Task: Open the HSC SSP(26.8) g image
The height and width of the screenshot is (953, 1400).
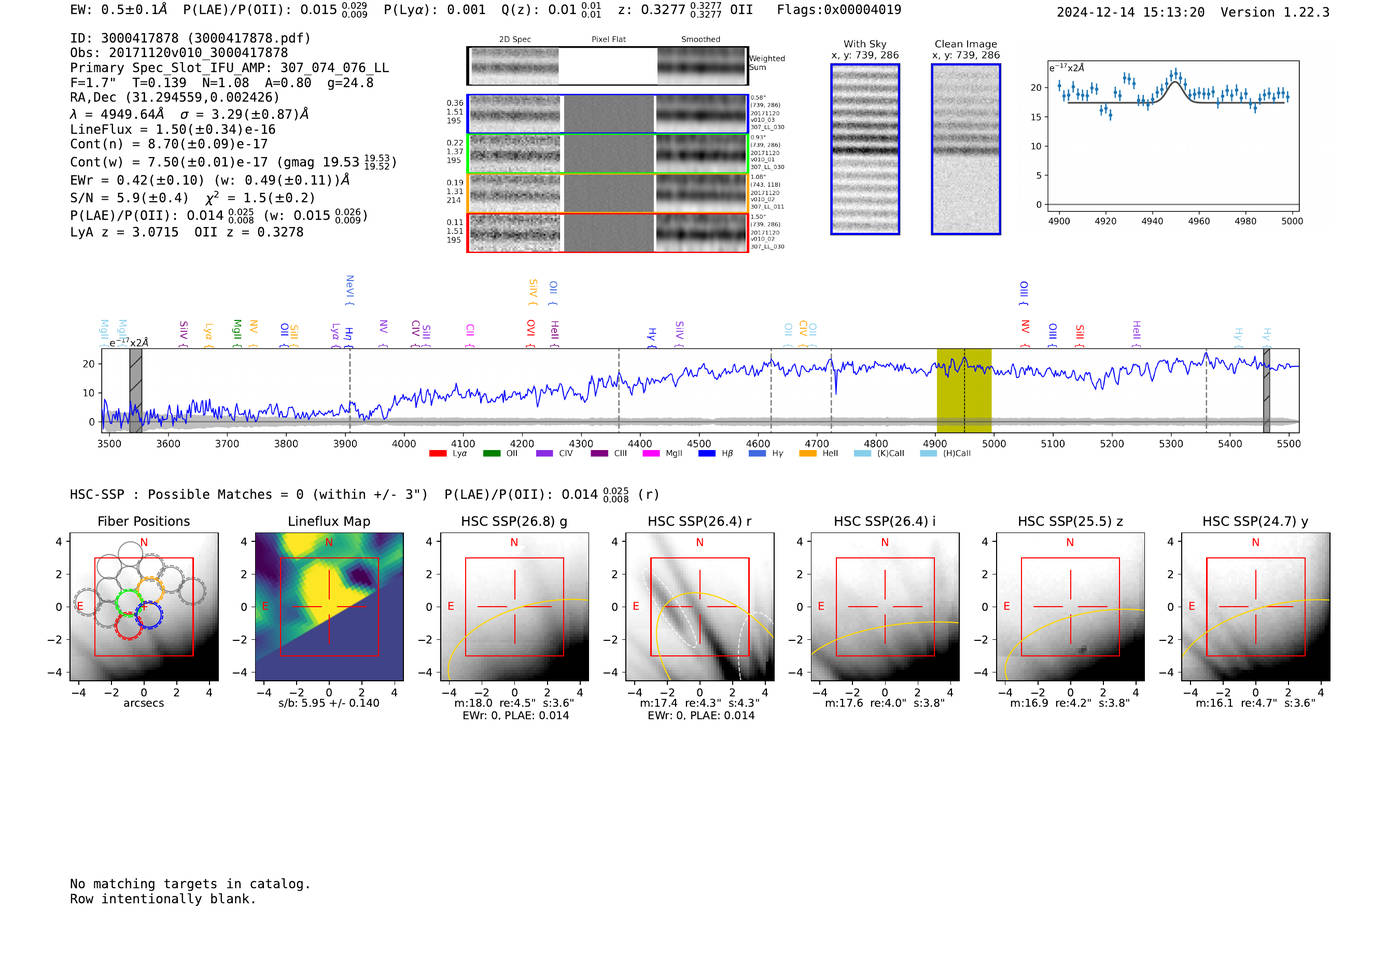Action: [514, 607]
